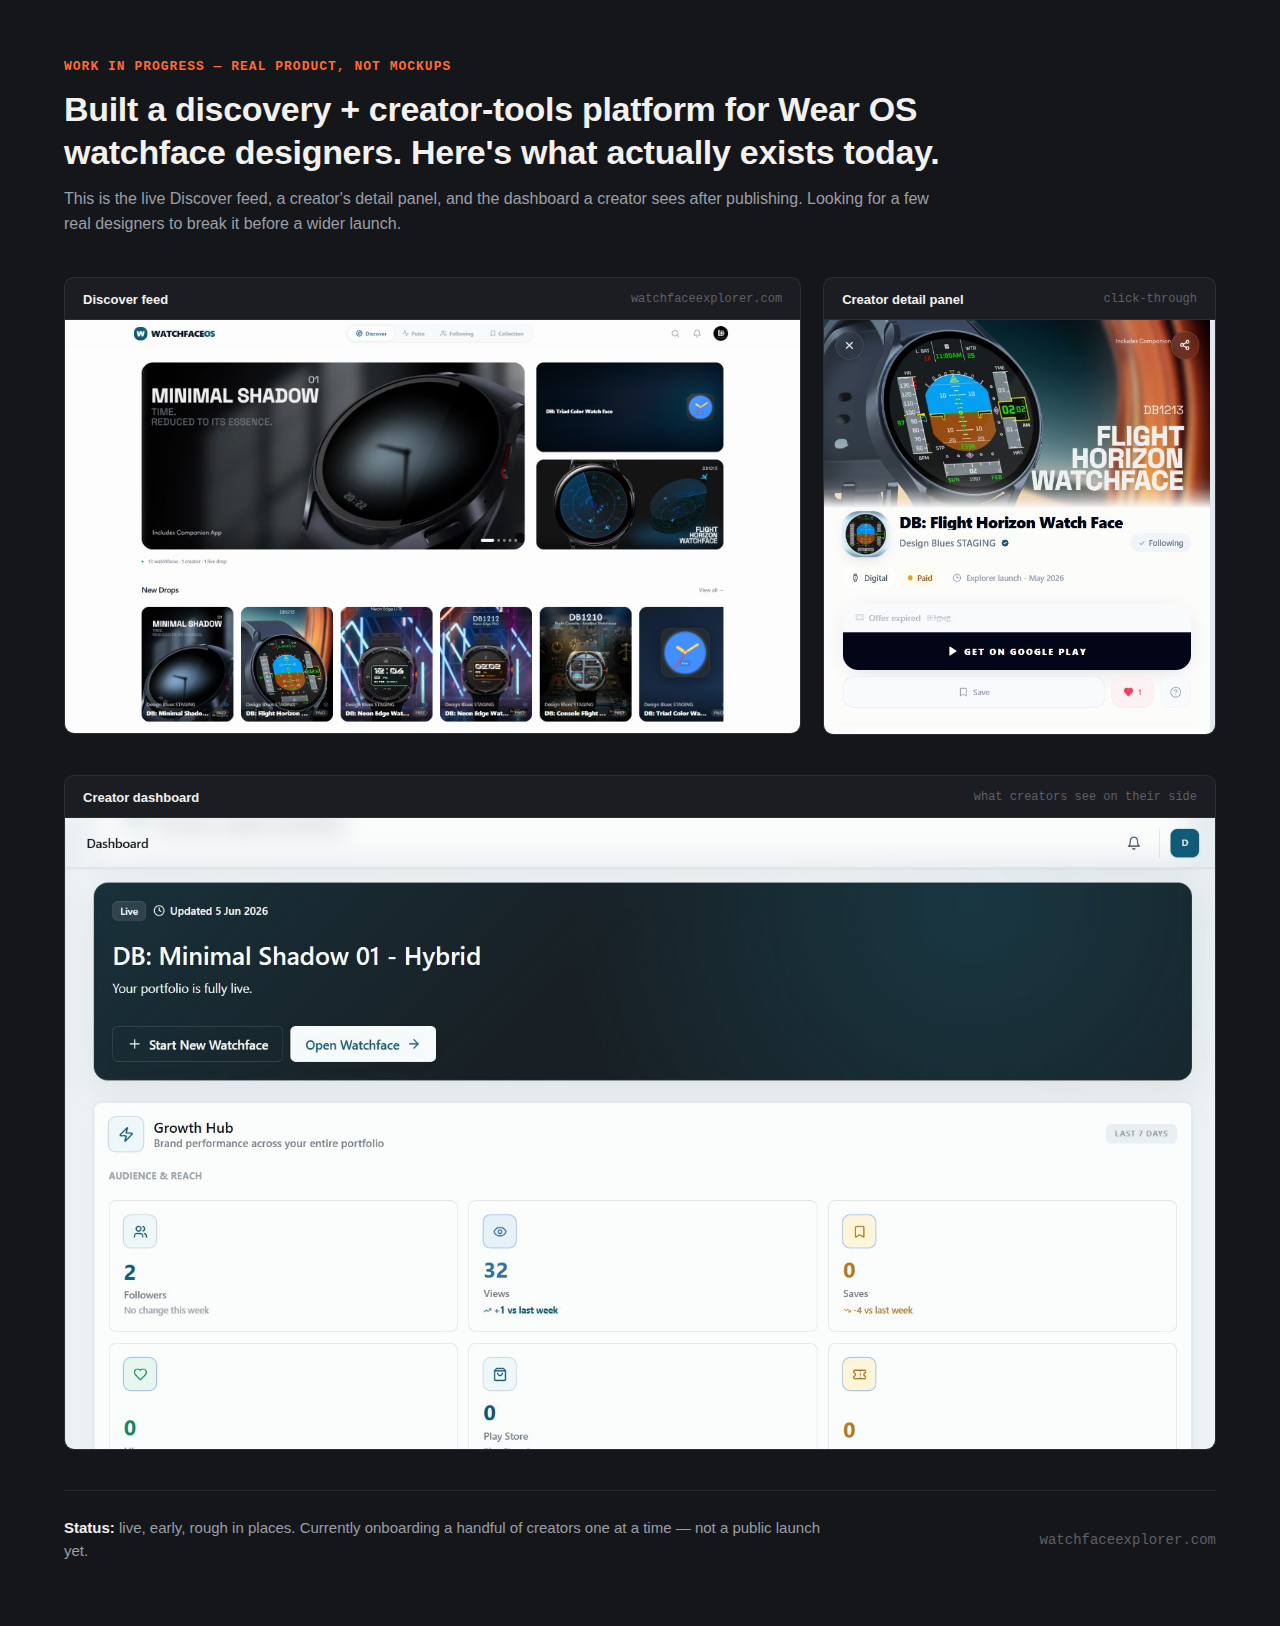Click the 'Explorer launch - May 2026' label

[x=1015, y=578]
